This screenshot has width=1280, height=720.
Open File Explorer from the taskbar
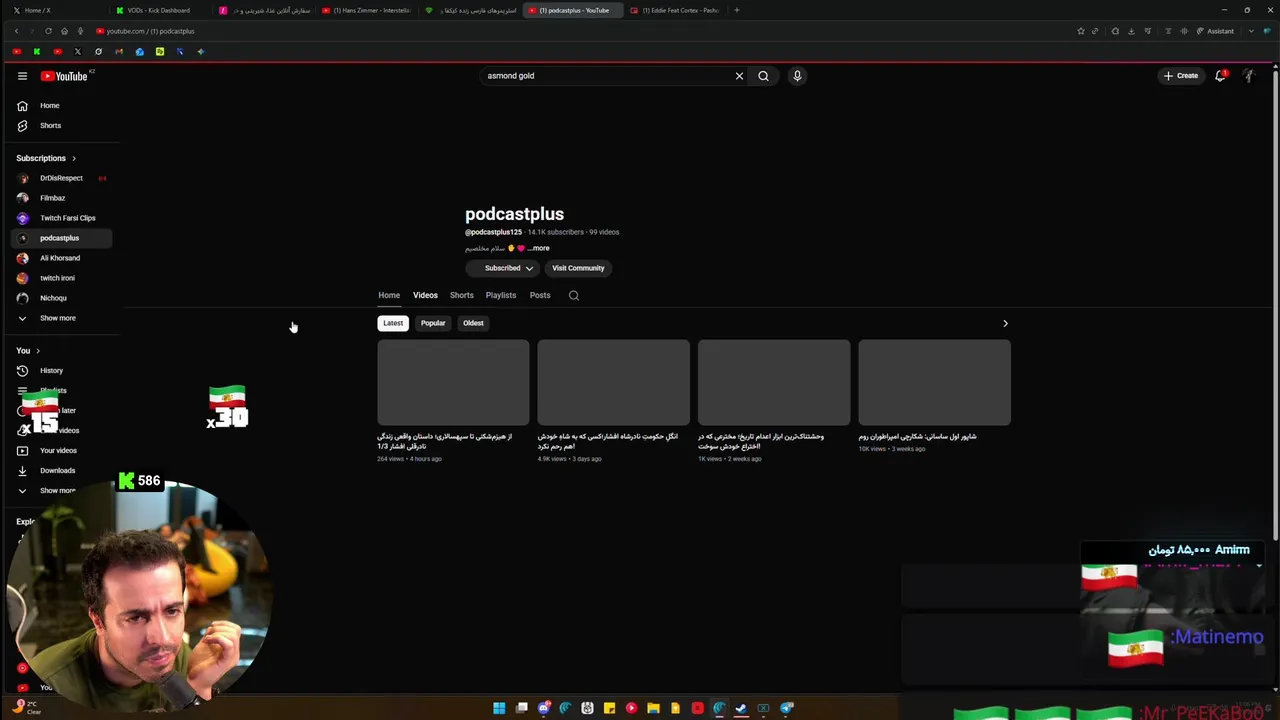point(653,708)
